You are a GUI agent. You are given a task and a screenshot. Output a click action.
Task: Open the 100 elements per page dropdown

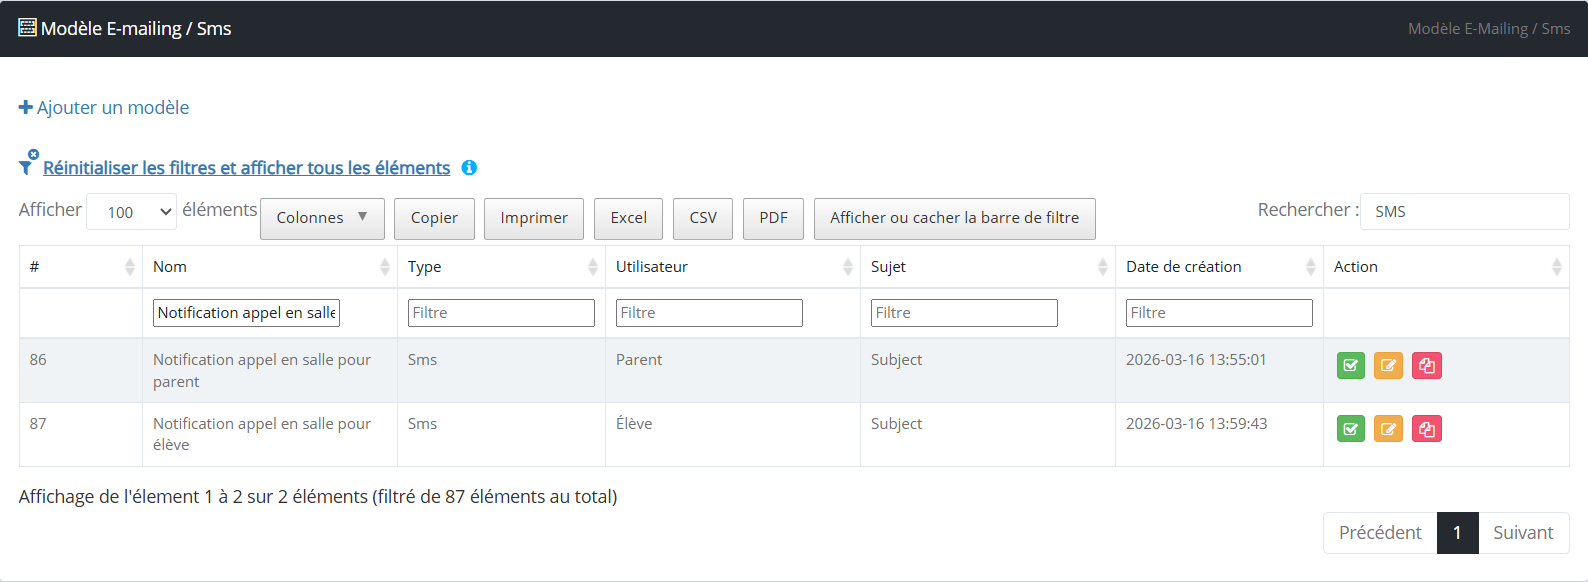[x=131, y=212]
